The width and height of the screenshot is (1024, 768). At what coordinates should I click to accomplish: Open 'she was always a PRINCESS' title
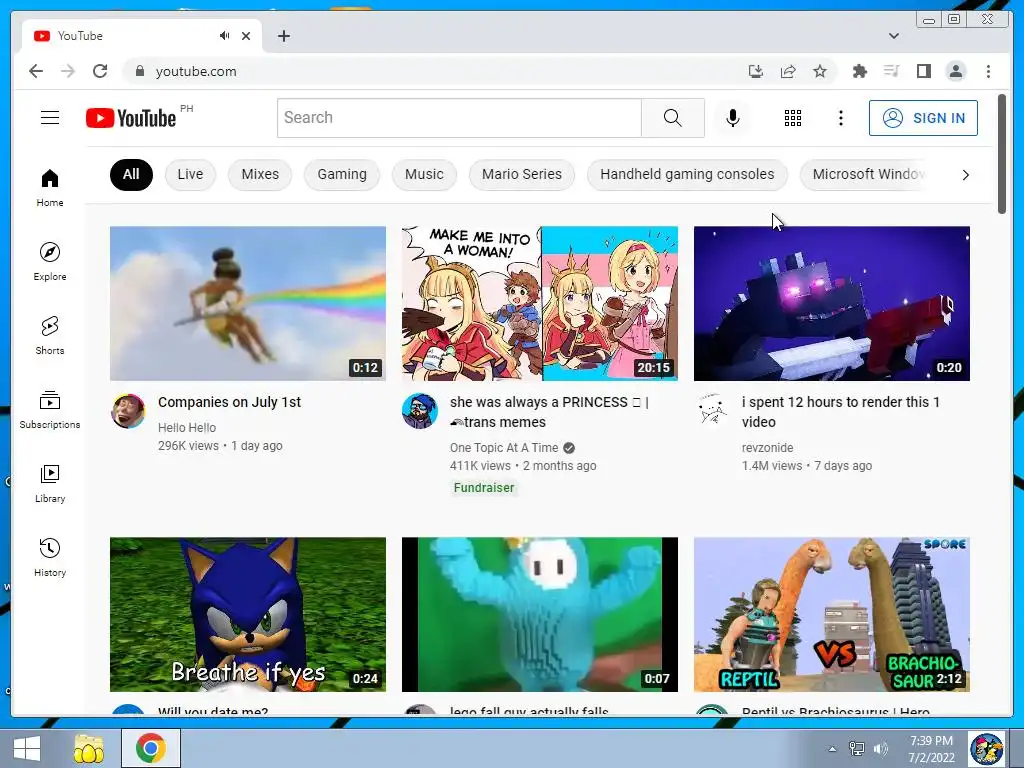tap(549, 412)
